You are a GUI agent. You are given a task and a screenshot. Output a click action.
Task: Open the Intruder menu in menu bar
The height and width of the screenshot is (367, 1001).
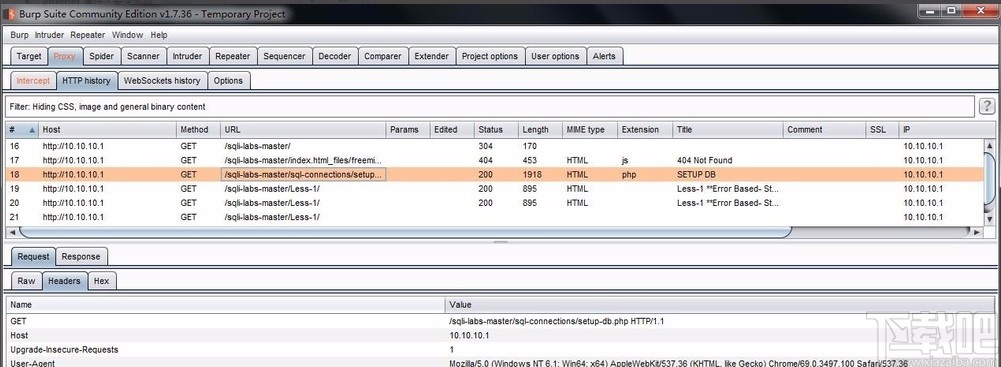tap(50, 35)
